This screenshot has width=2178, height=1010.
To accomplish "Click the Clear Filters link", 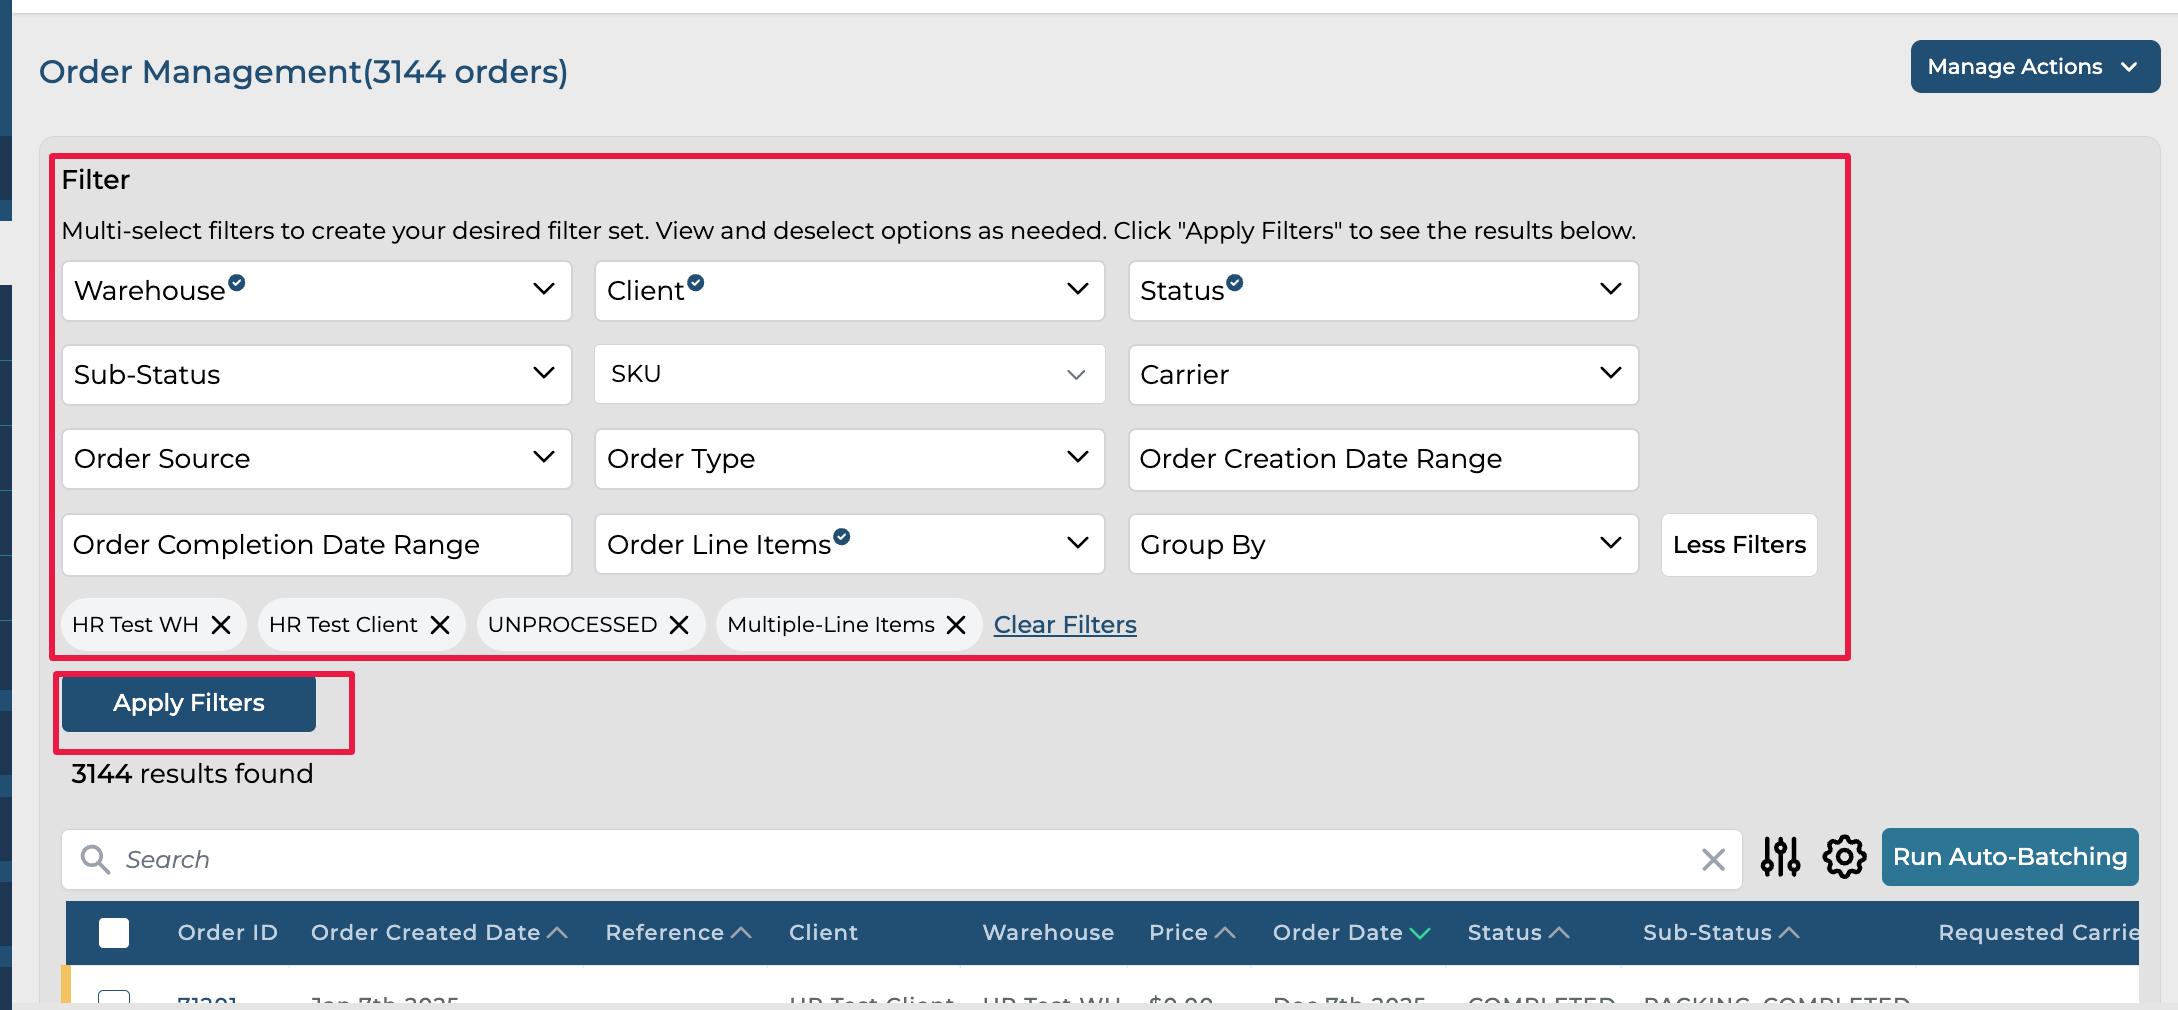I will click(x=1065, y=625).
